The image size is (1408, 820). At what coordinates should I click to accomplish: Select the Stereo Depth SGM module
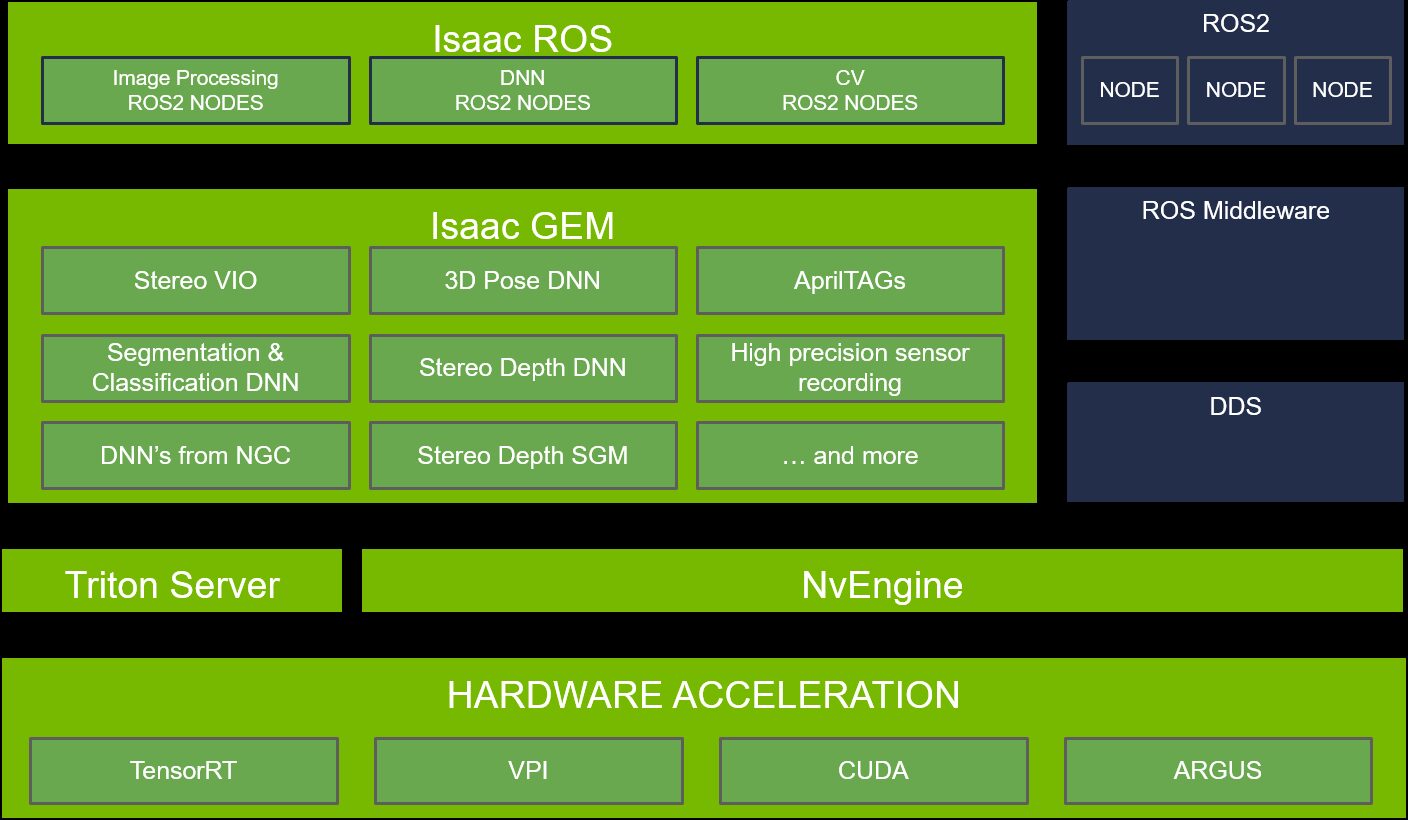523,455
